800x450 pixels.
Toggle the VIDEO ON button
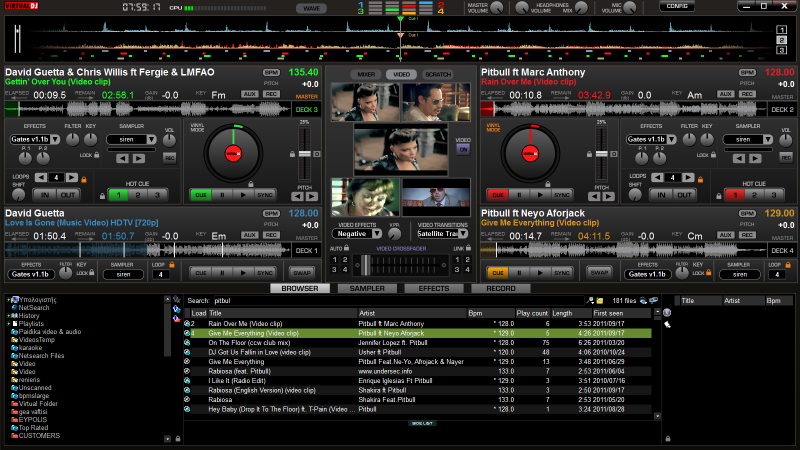tap(463, 149)
